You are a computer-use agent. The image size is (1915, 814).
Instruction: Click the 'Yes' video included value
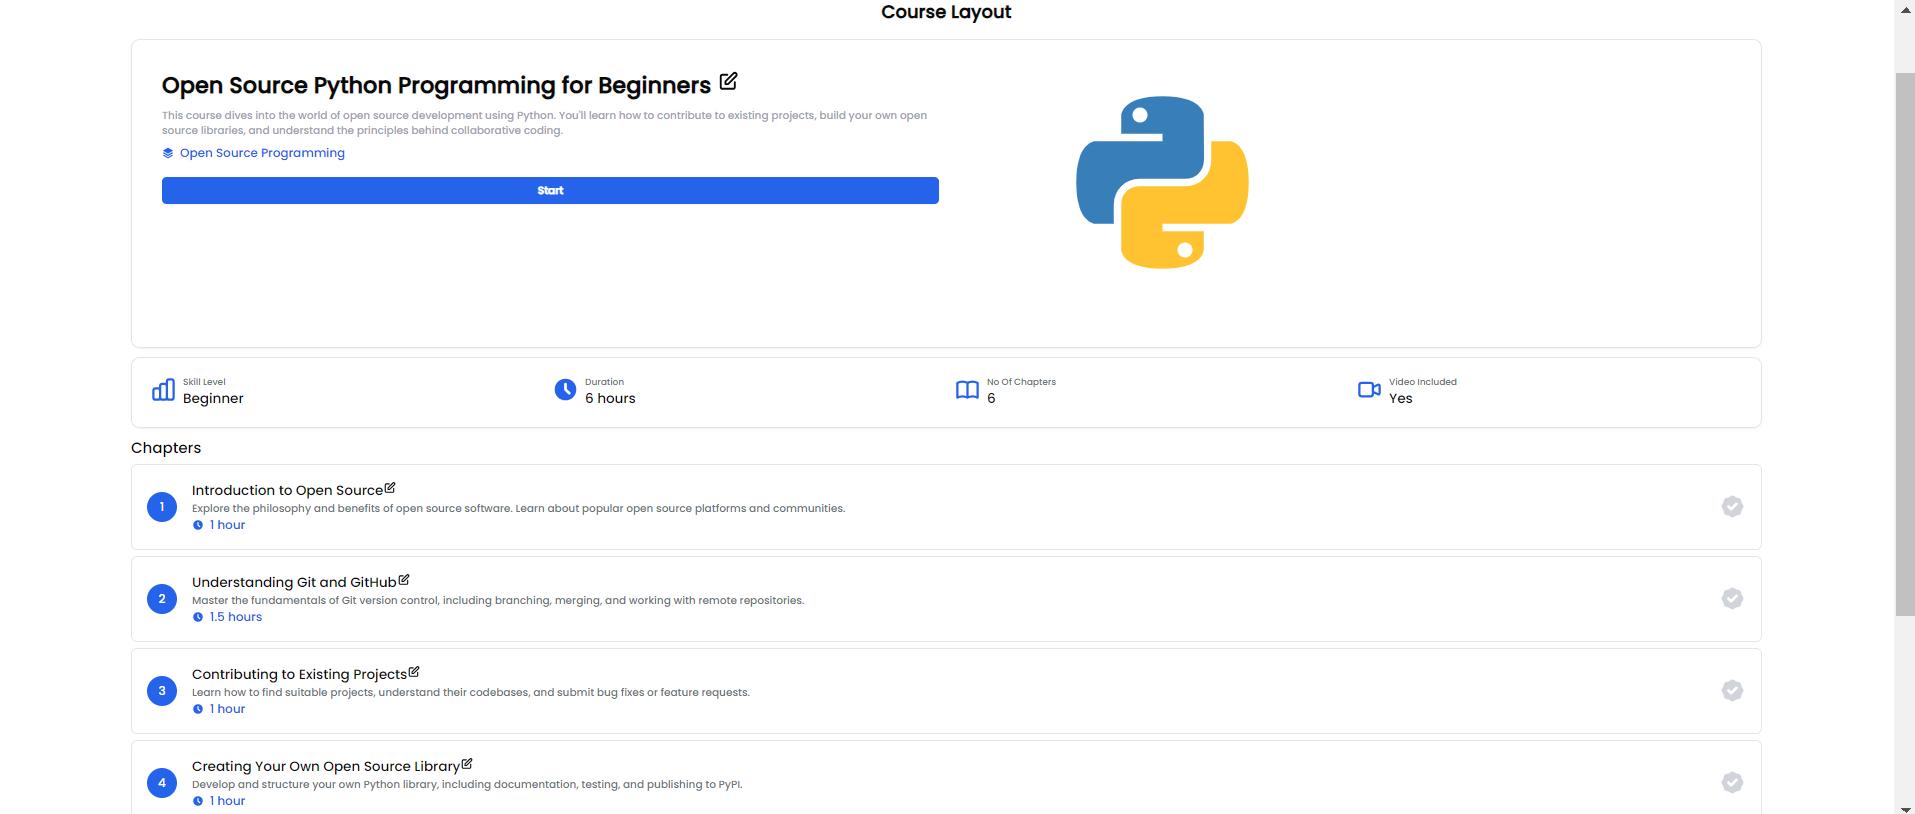1401,398
